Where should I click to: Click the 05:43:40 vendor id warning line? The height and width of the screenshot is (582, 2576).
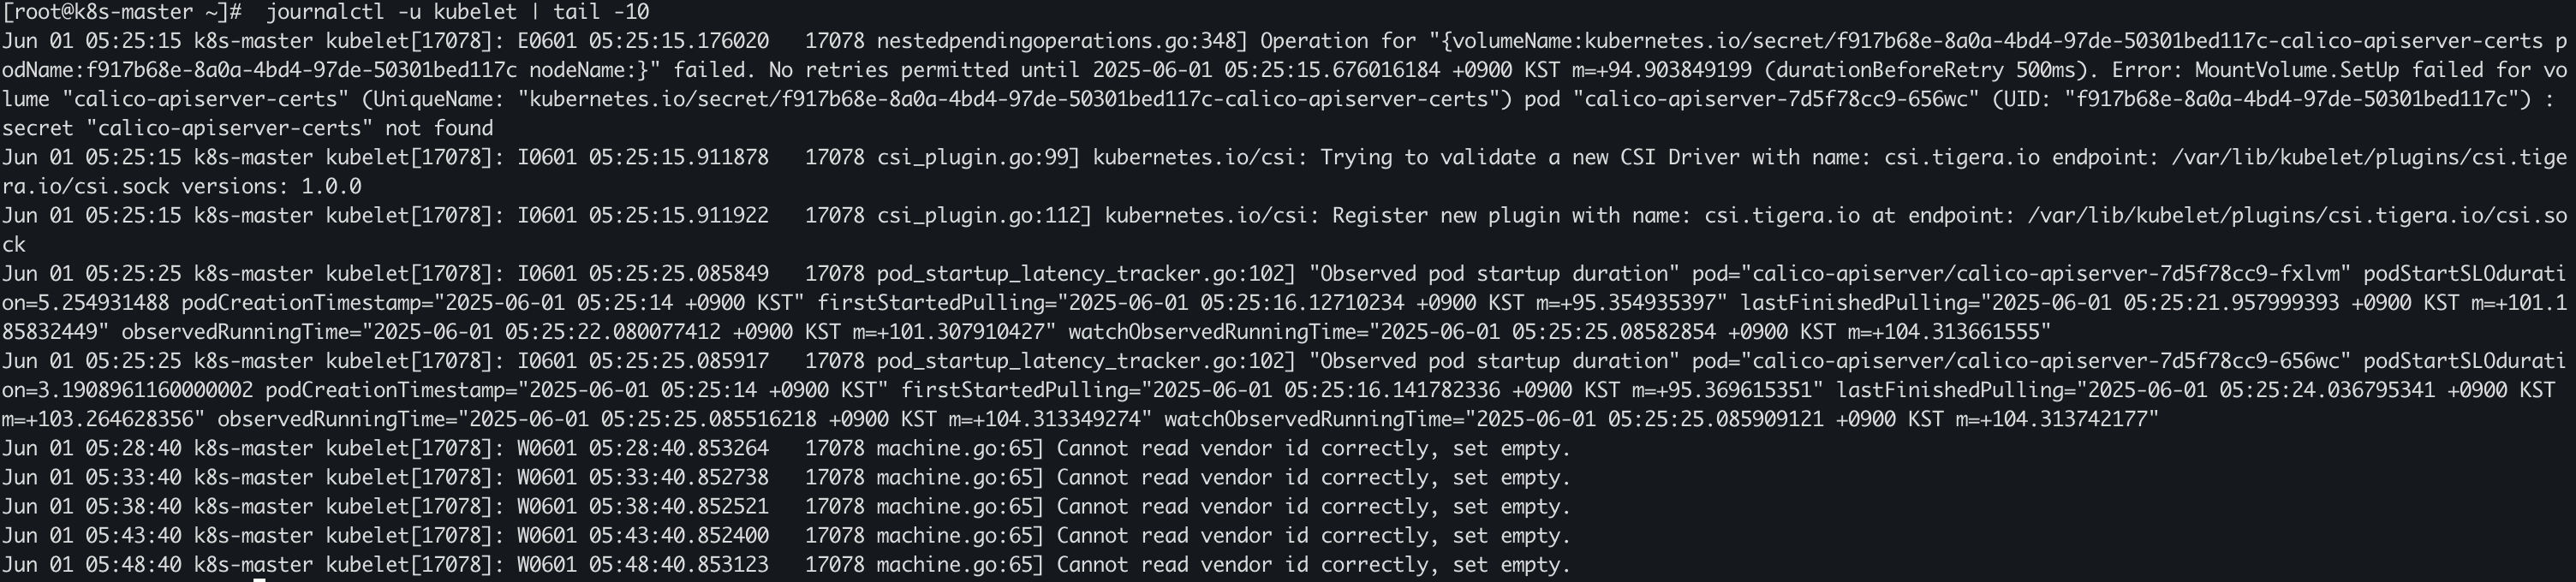coord(786,535)
